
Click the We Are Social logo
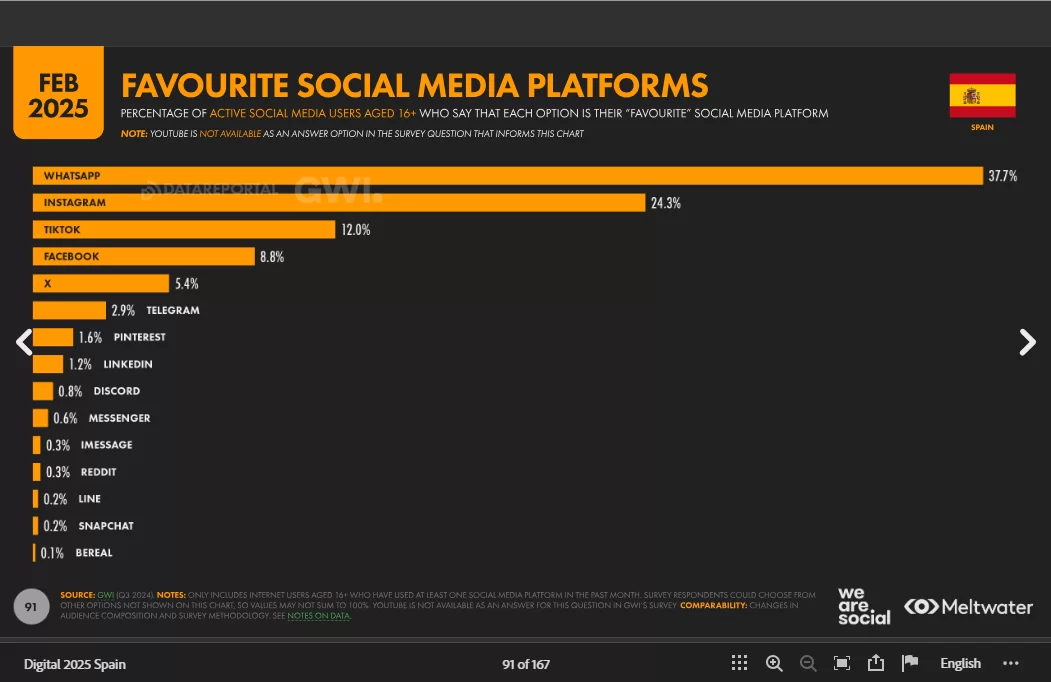coord(864,606)
